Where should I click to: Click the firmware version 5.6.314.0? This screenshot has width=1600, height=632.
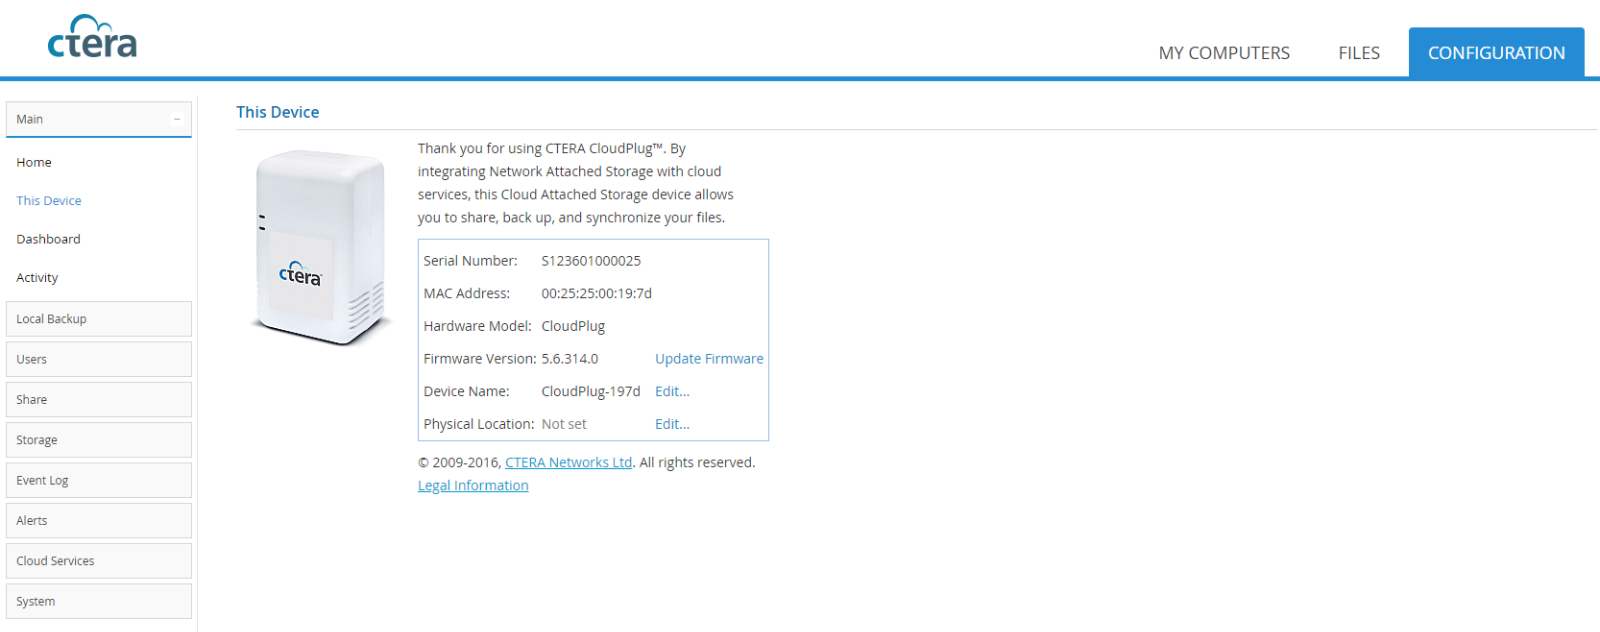click(570, 359)
